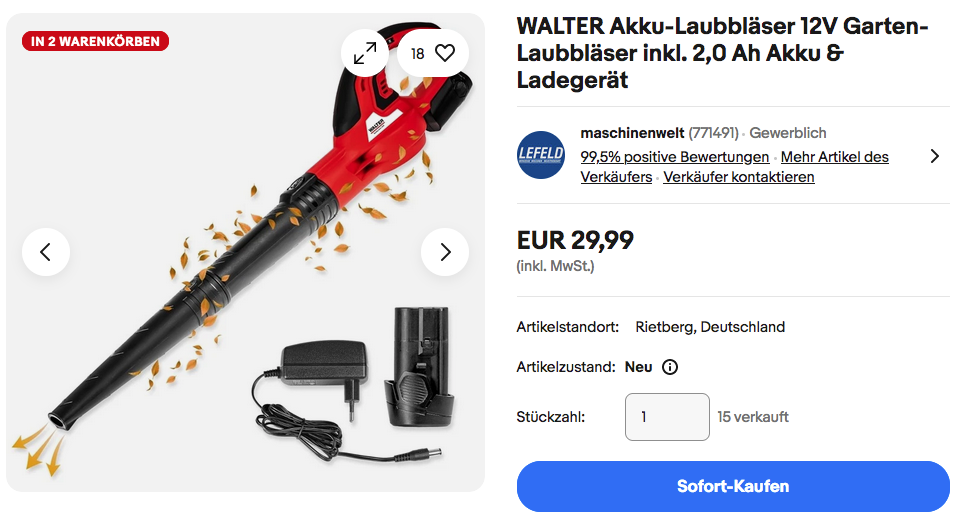980x517 pixels.
Task: Click the Artikelzustand info icon
Action: [669, 367]
